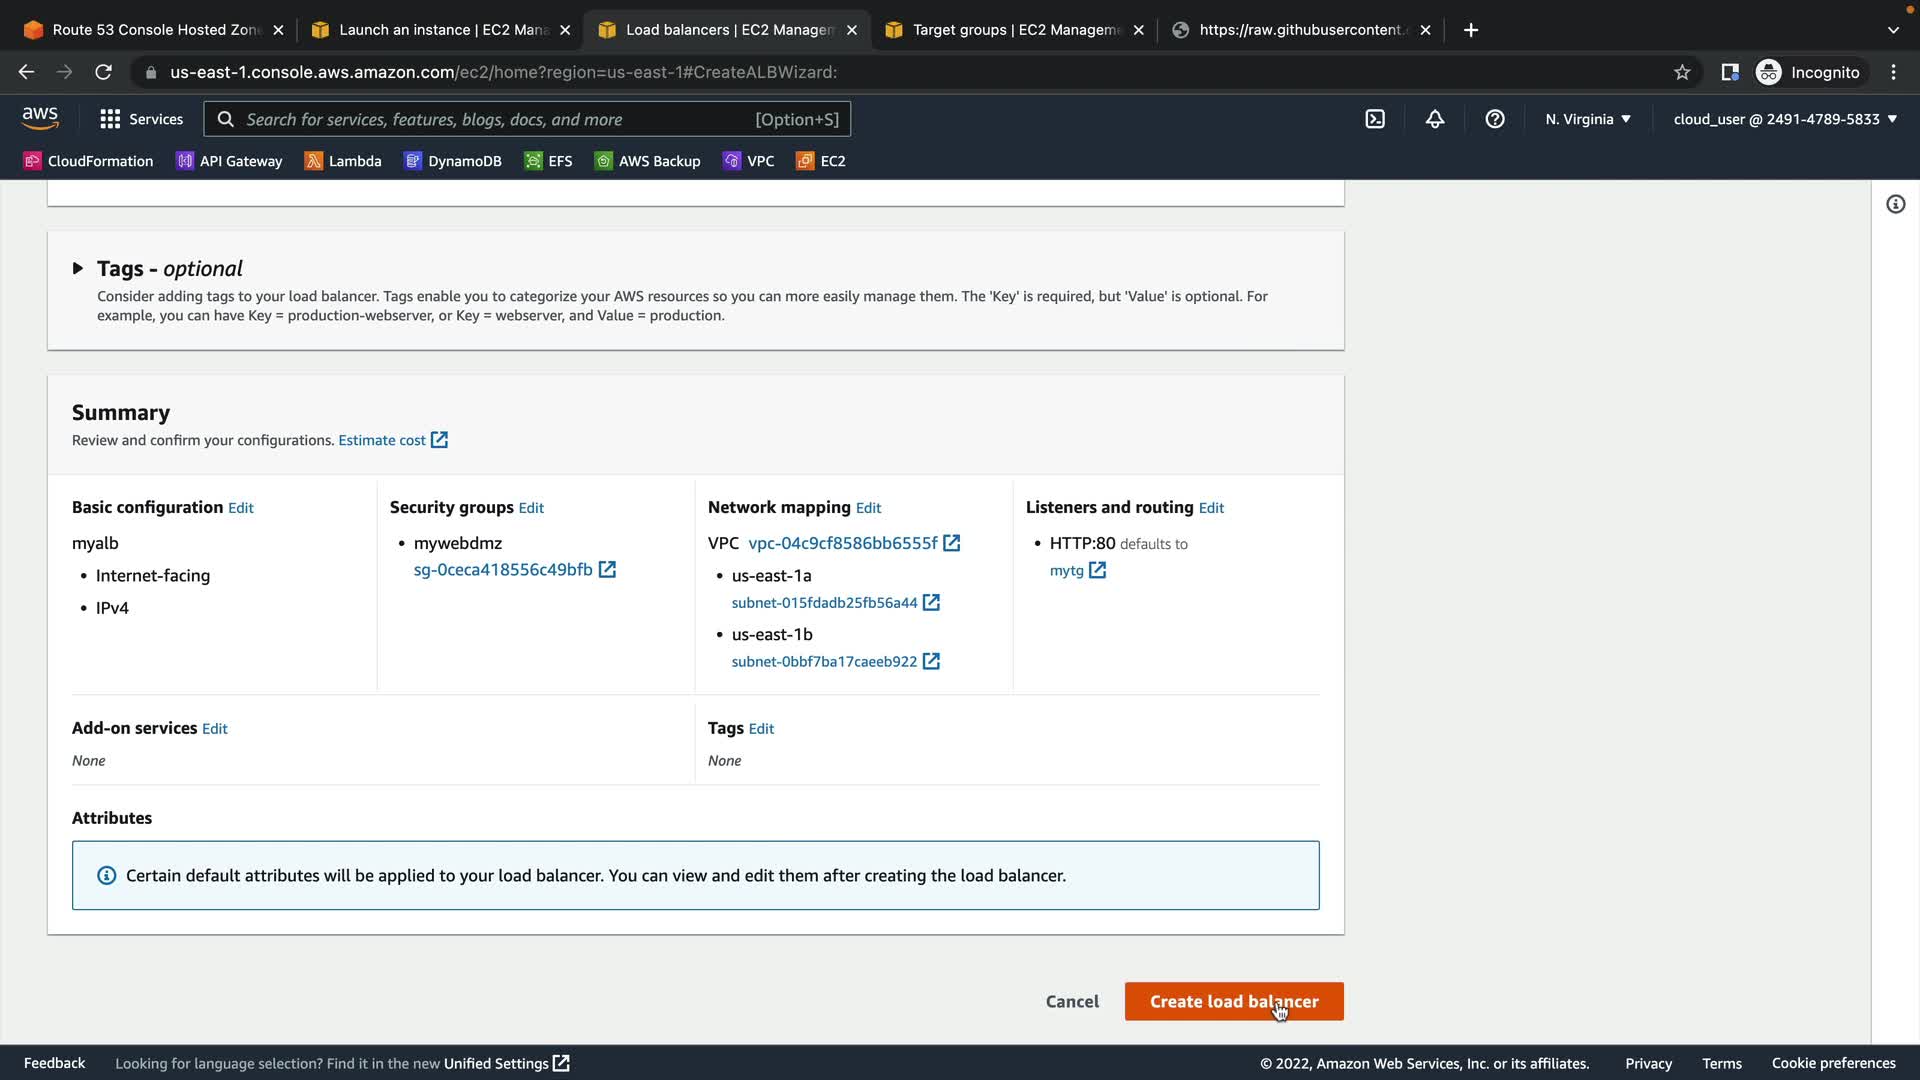Open the DynamoDB shortcut in favorites bar
Screen dimensions: 1920x1080
click(x=453, y=161)
